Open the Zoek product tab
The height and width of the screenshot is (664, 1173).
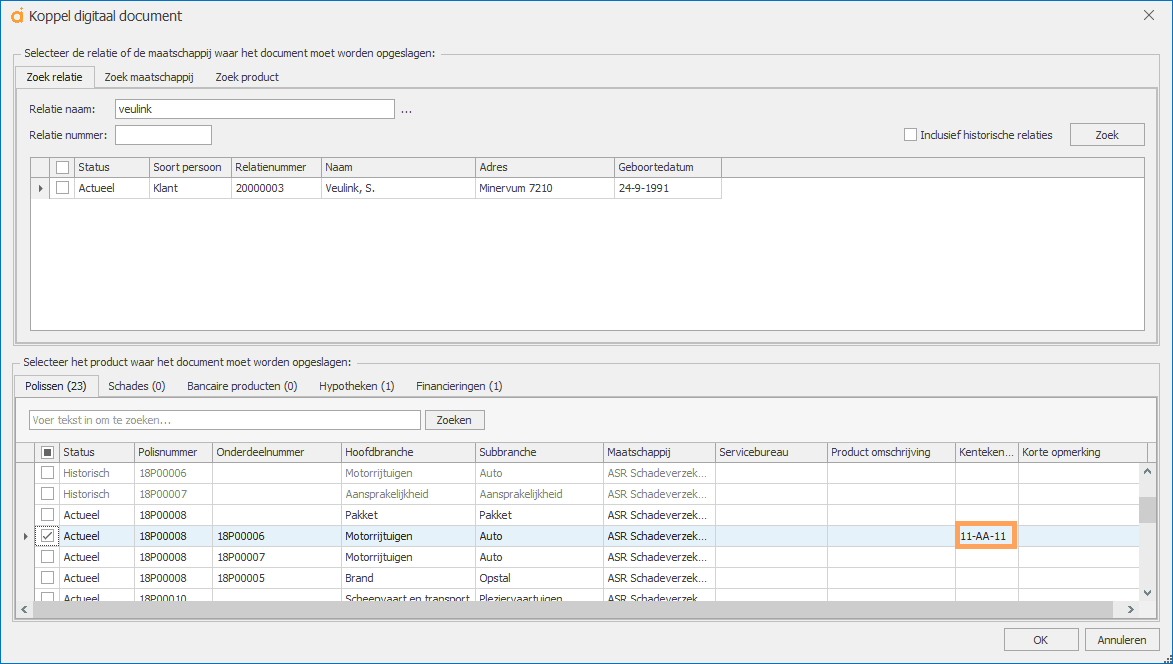[x=247, y=77]
